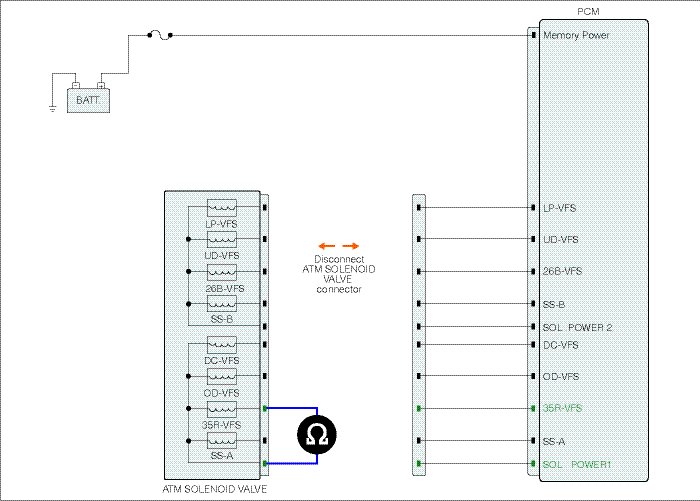Click the battery negative terminal
Viewport: 700px width, 501px height.
tap(76, 85)
